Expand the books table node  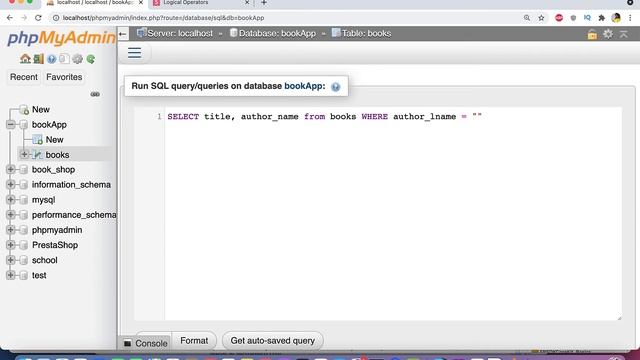click(24, 154)
